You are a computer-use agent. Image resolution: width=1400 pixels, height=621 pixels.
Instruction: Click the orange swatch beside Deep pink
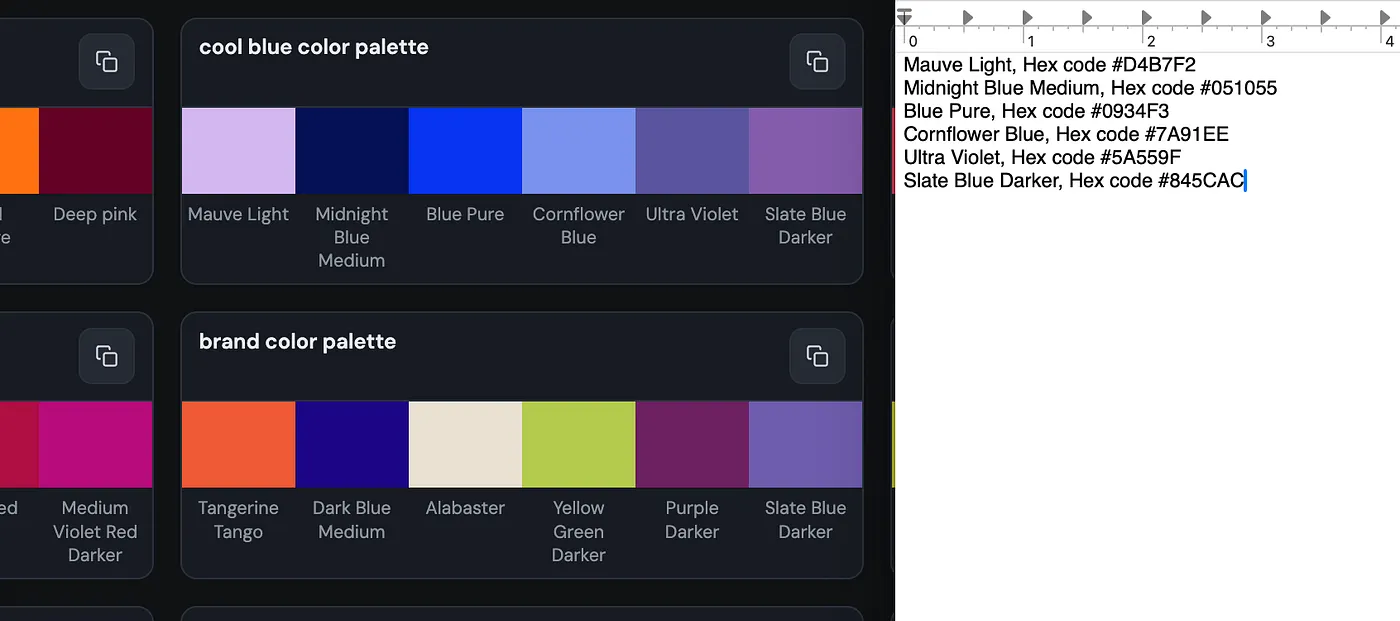click(19, 151)
